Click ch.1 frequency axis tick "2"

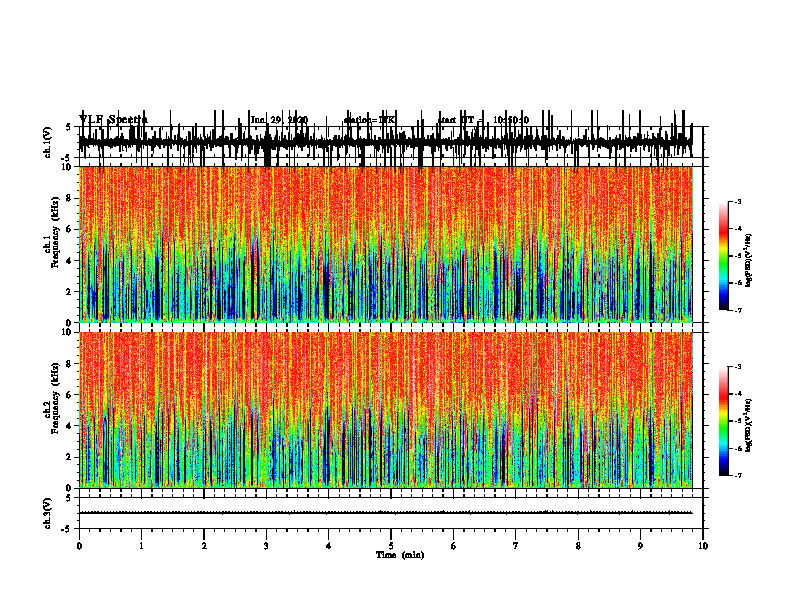point(69,292)
